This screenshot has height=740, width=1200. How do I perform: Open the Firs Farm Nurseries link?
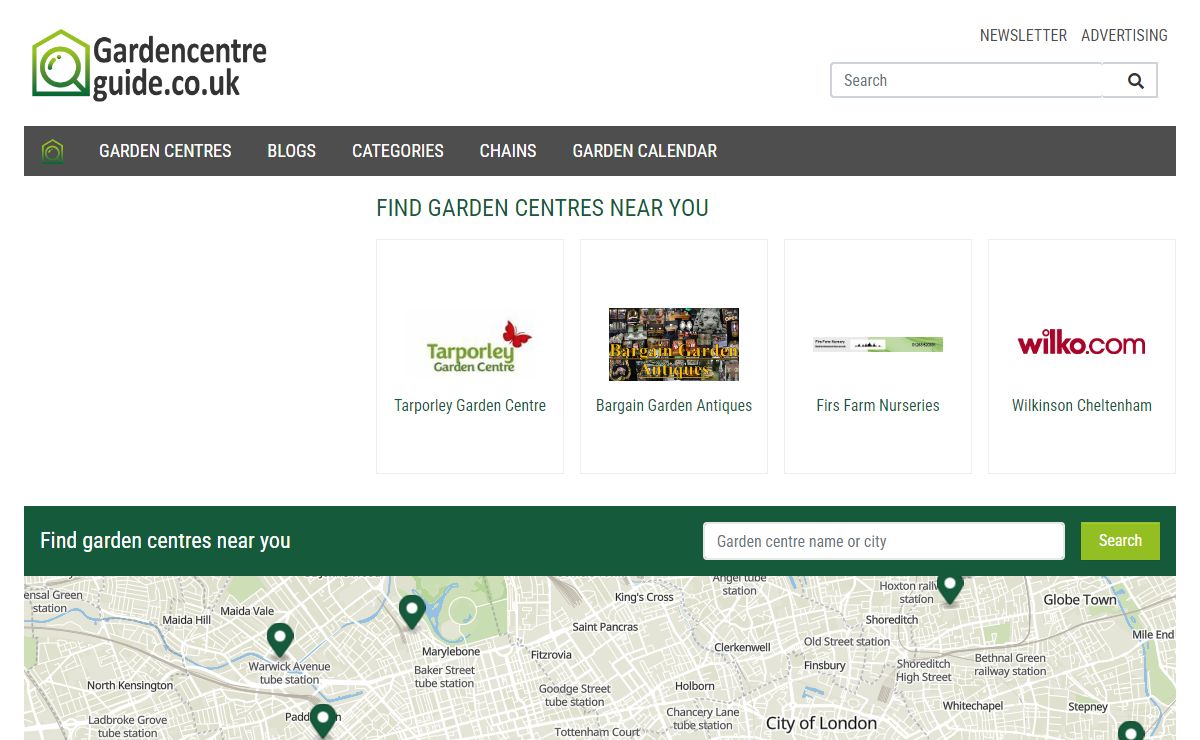point(878,405)
